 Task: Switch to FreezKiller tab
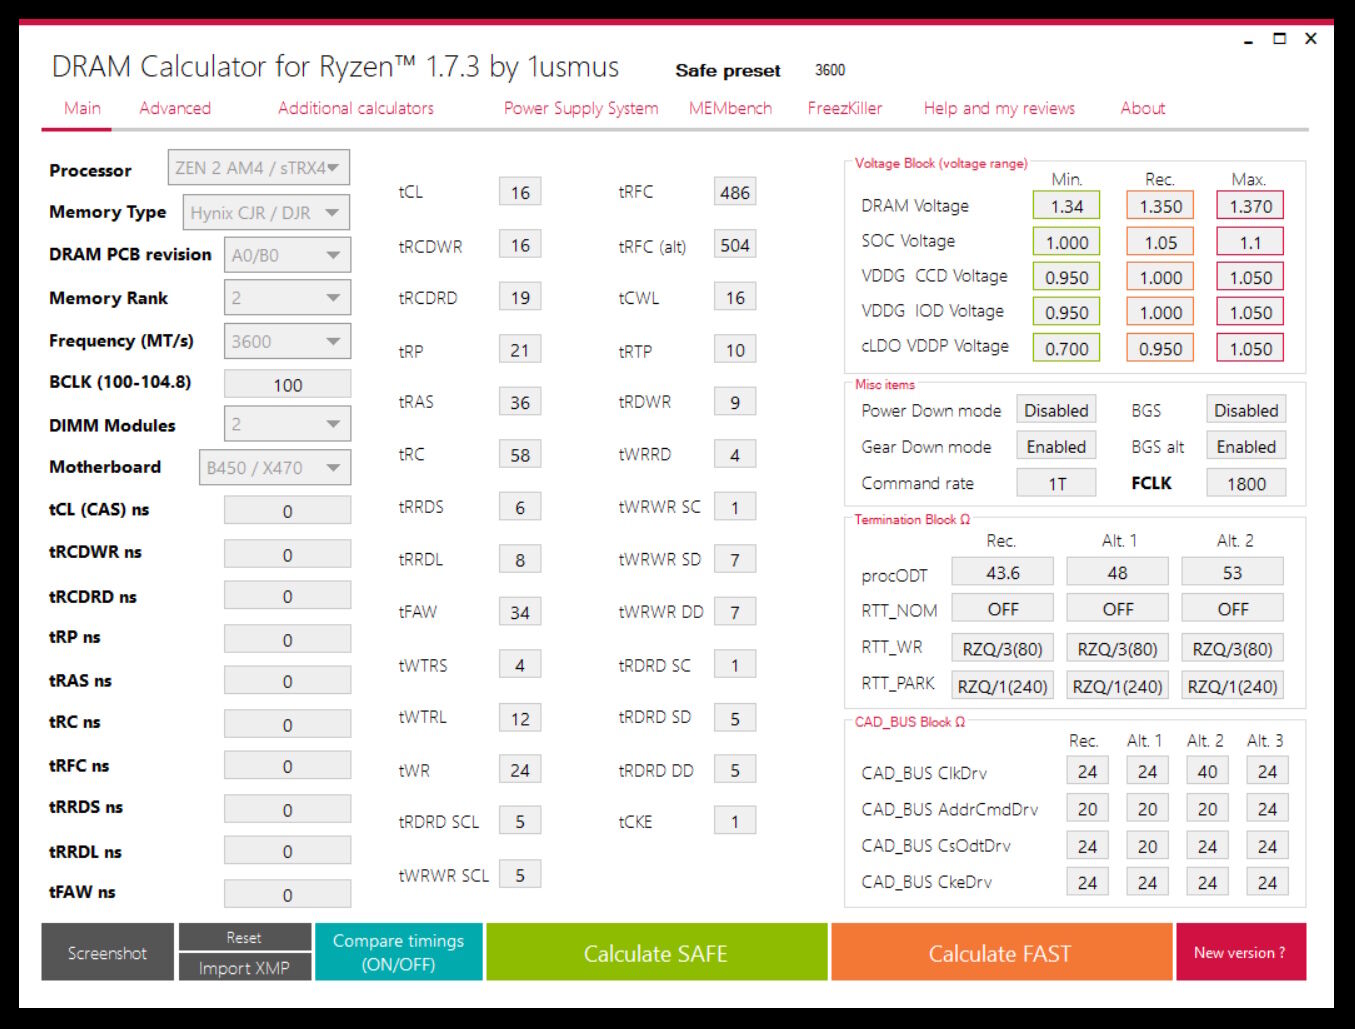tap(845, 108)
